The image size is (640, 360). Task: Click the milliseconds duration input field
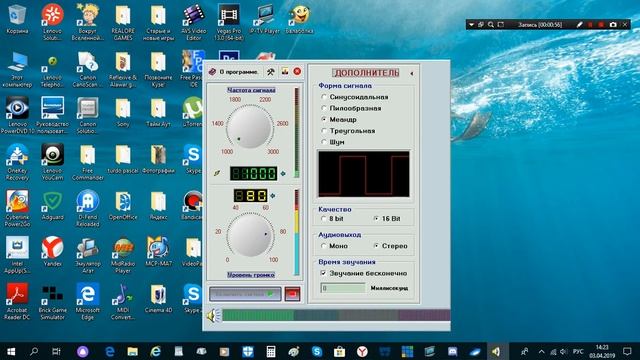pos(343,288)
